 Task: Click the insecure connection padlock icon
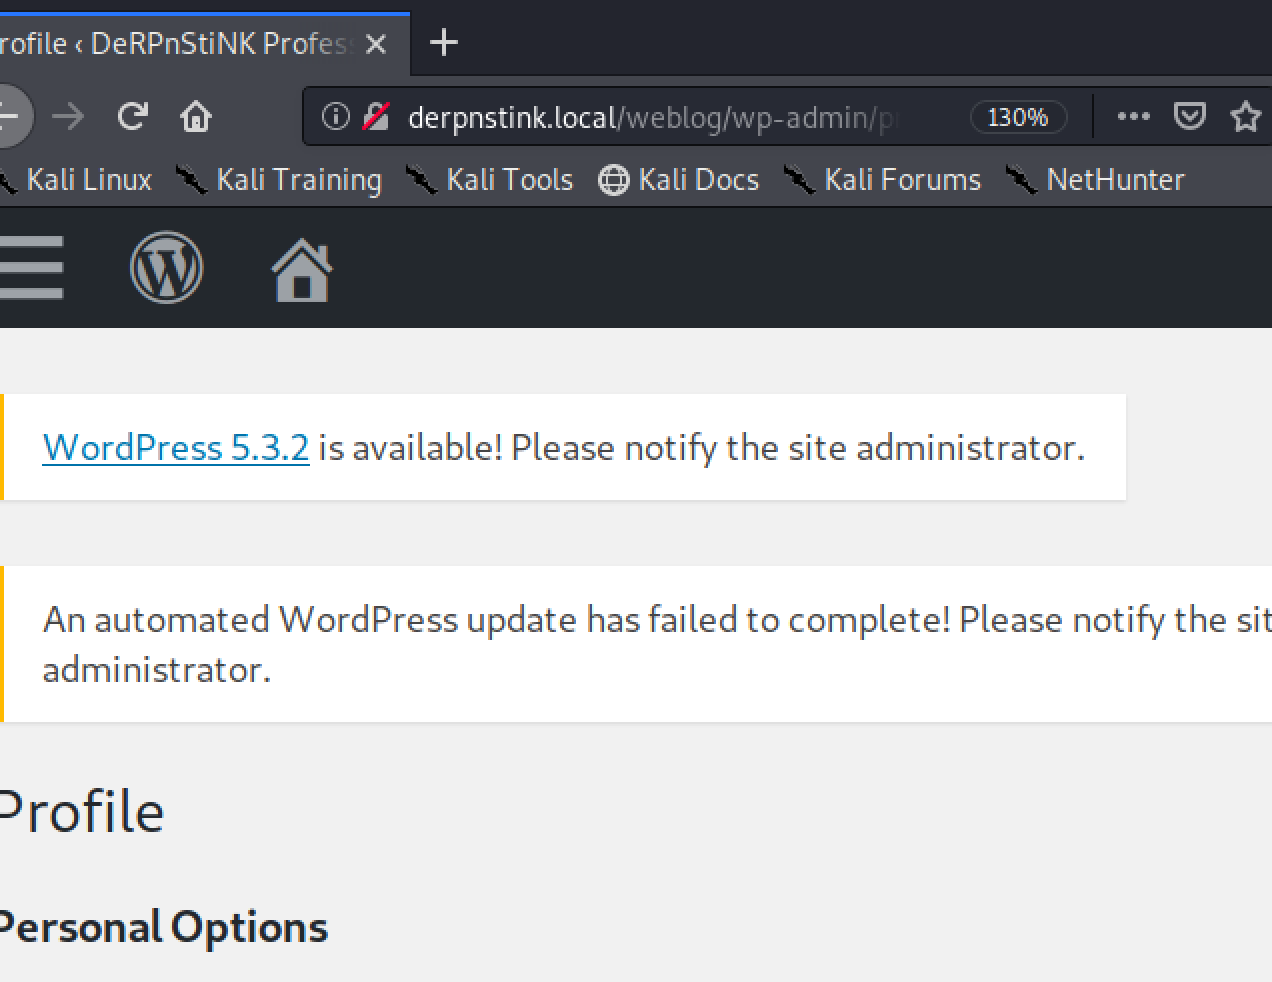point(375,117)
